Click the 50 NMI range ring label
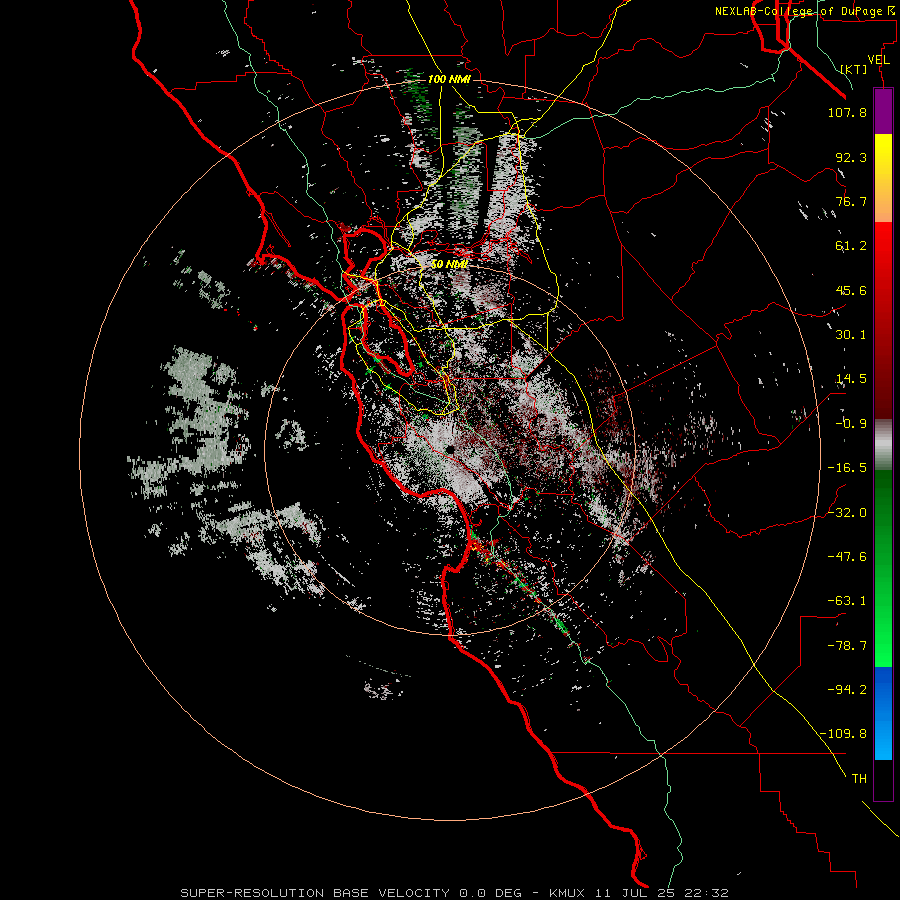900x900 pixels. [x=449, y=264]
